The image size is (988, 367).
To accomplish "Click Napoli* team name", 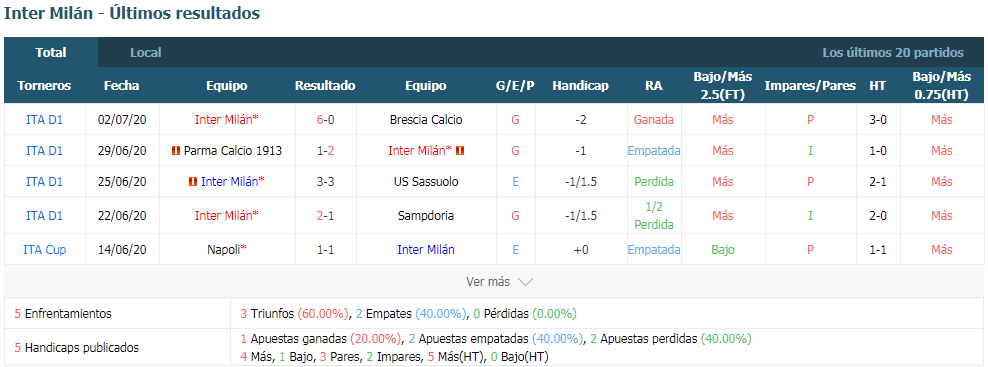I will coord(227,250).
